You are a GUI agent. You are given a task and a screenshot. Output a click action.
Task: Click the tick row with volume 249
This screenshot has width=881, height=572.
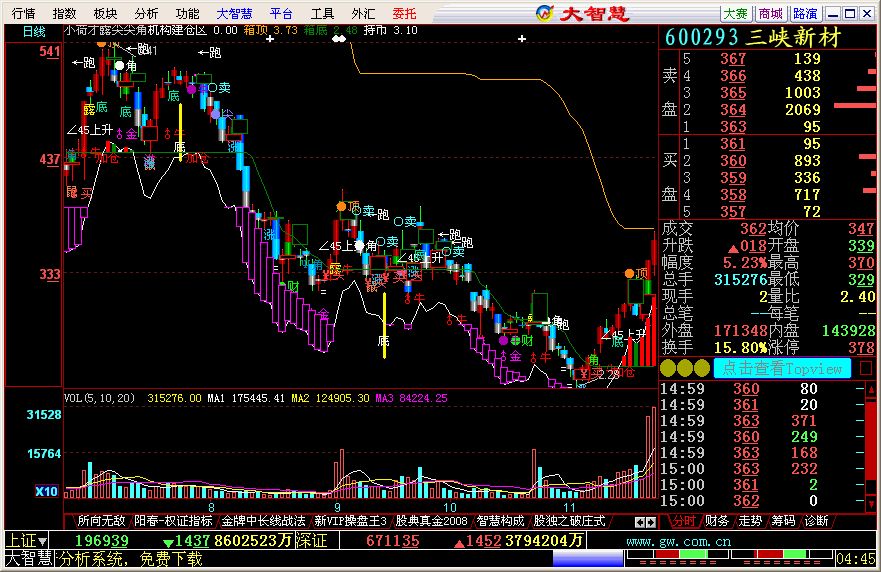[762, 437]
